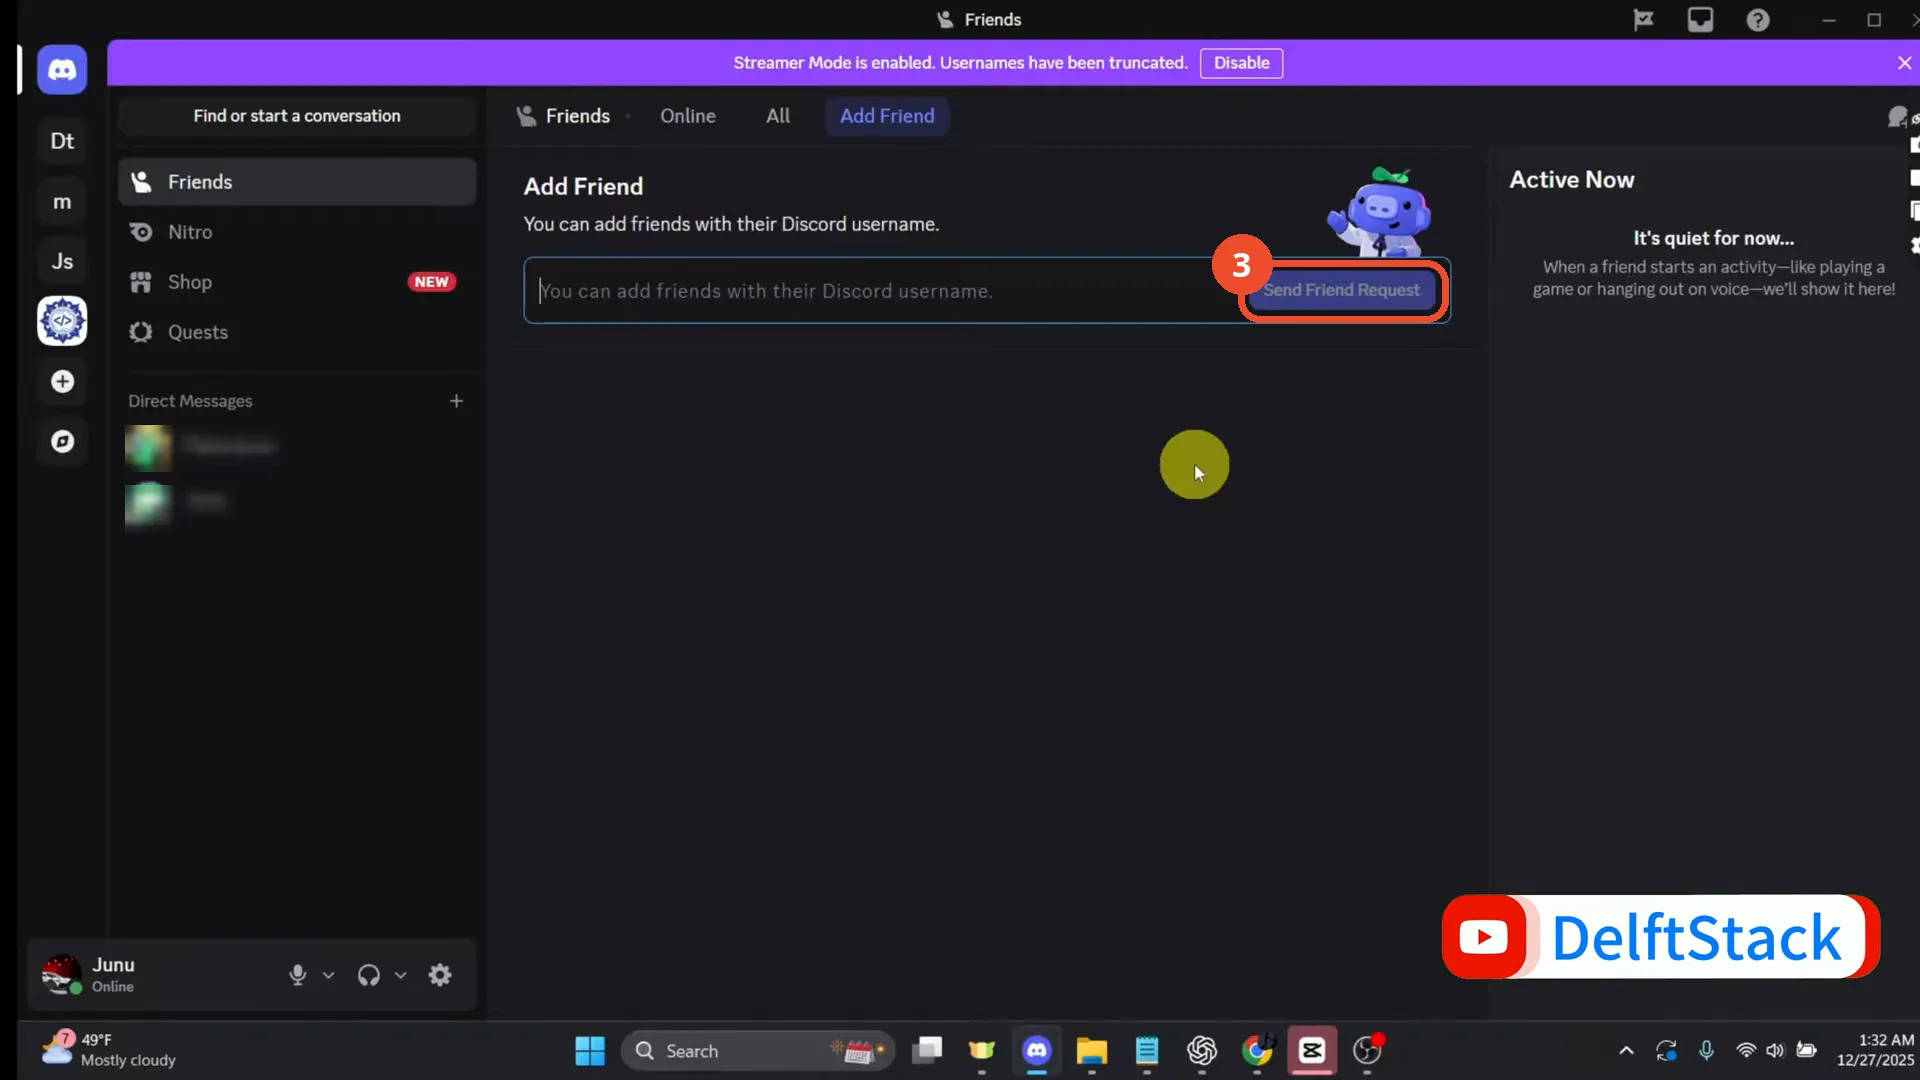Open the second blurred direct message
The image size is (1920, 1080).
(x=297, y=503)
